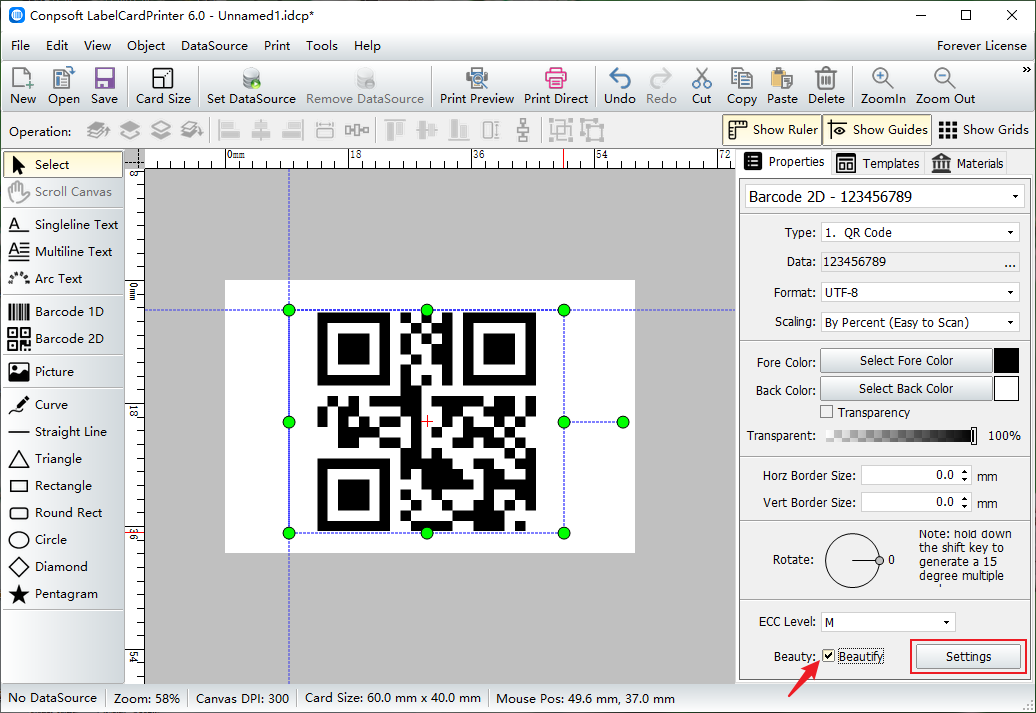1036x713 pixels.
Task: Toggle Show Guides
Action: click(x=877, y=130)
